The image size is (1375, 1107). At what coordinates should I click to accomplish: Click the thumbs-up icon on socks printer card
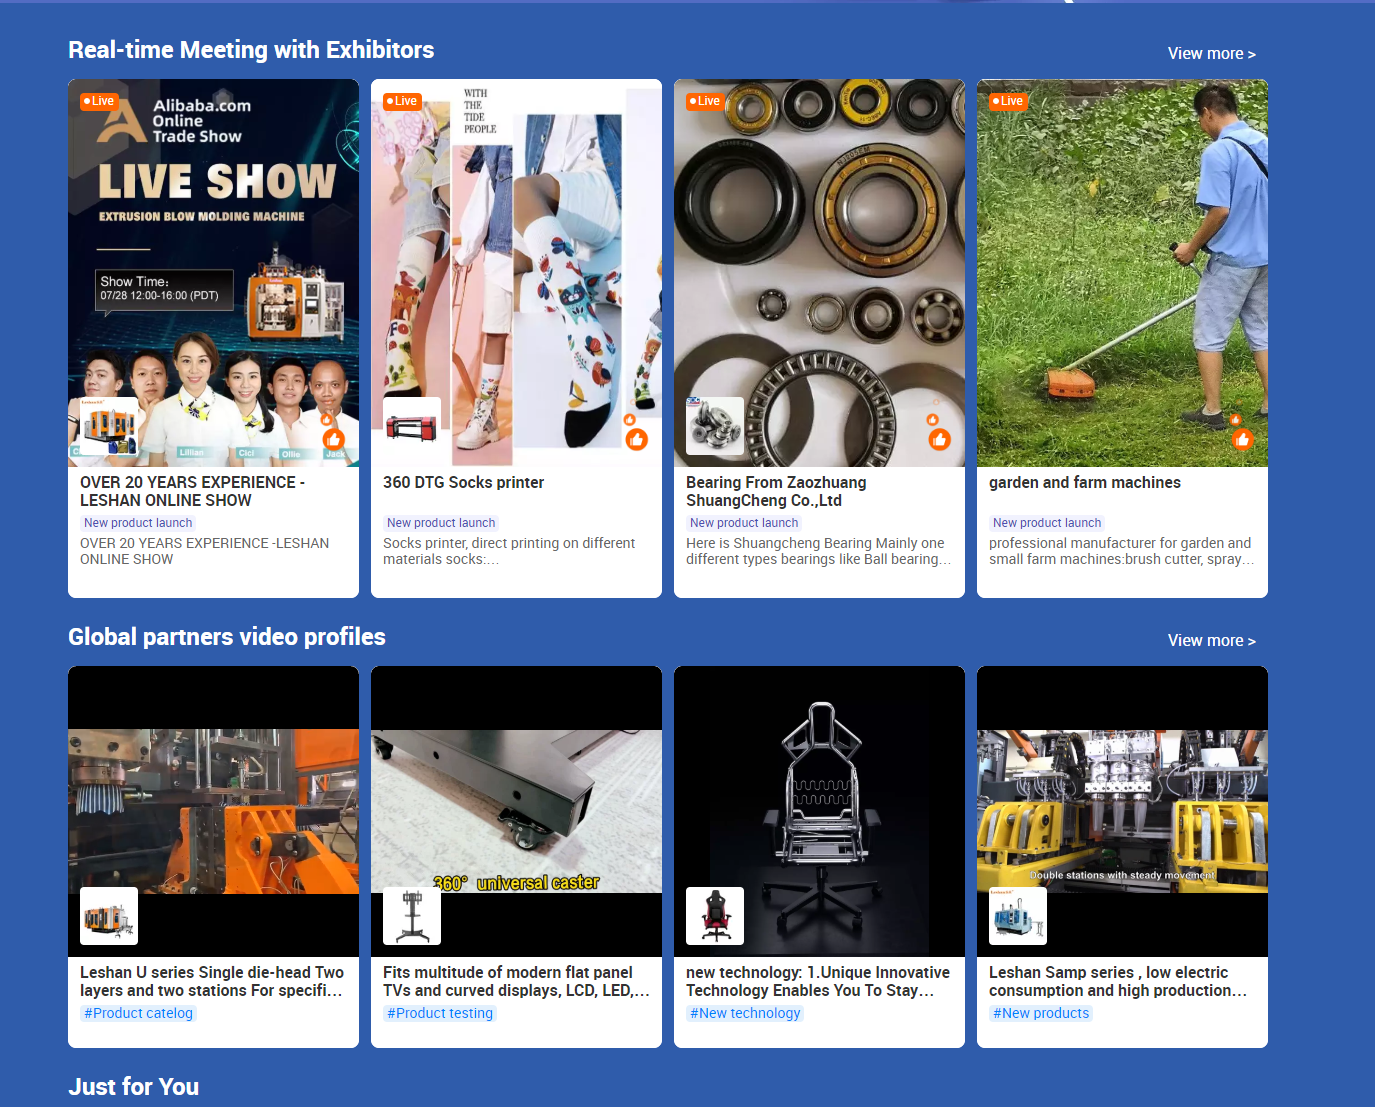[636, 439]
